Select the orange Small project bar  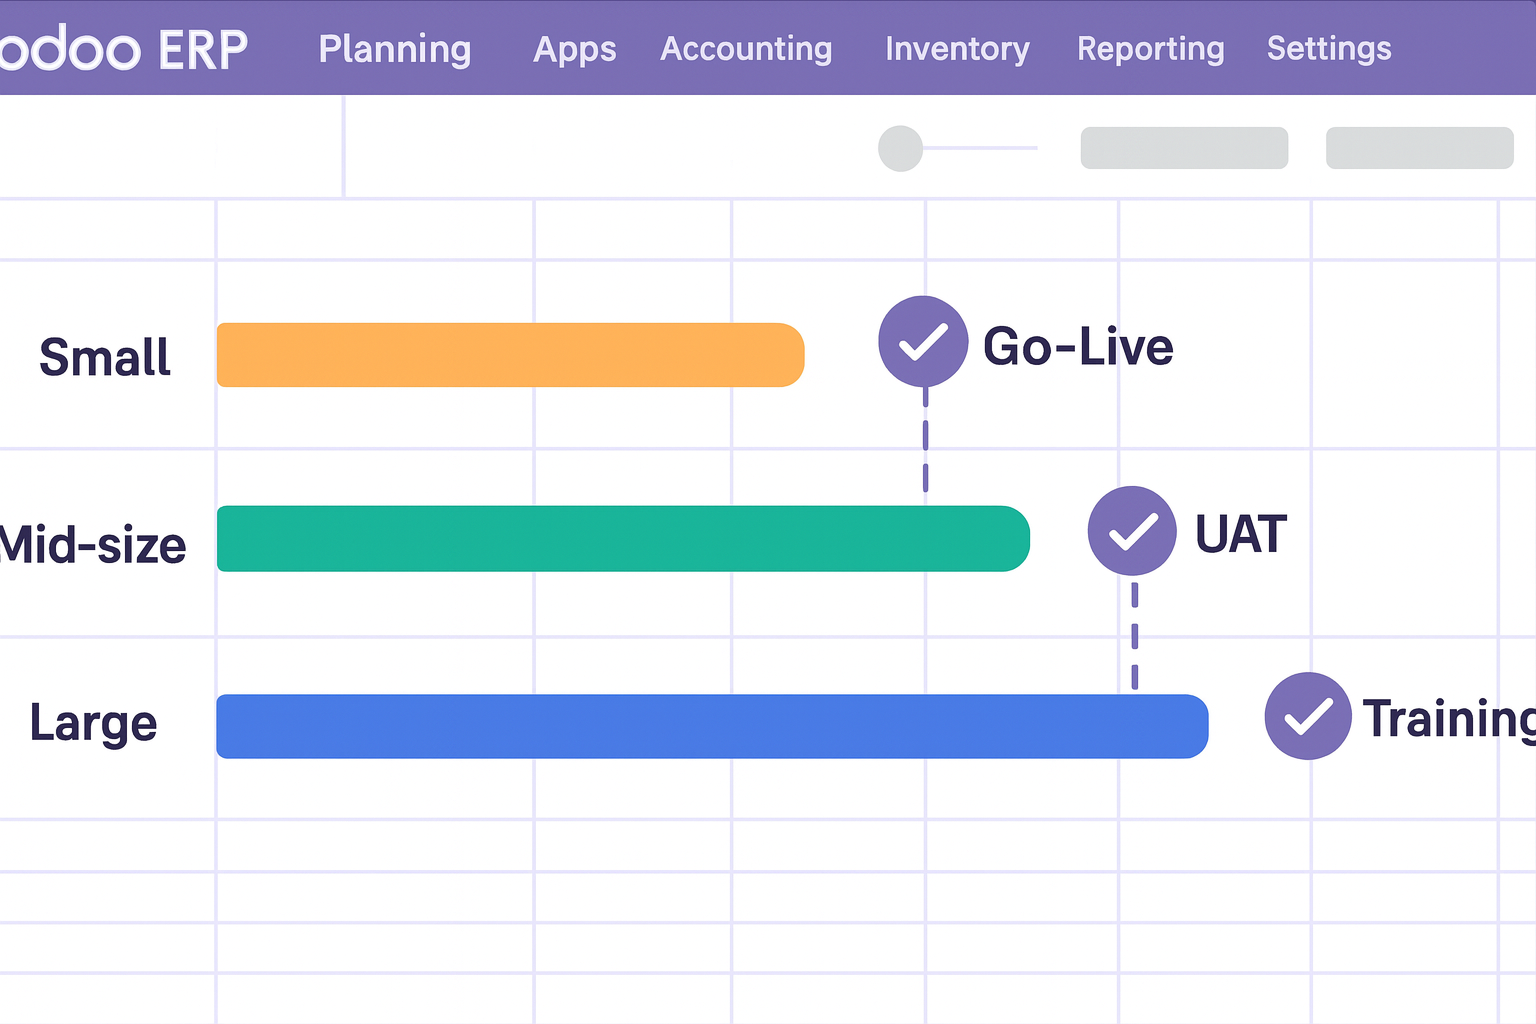(x=510, y=355)
